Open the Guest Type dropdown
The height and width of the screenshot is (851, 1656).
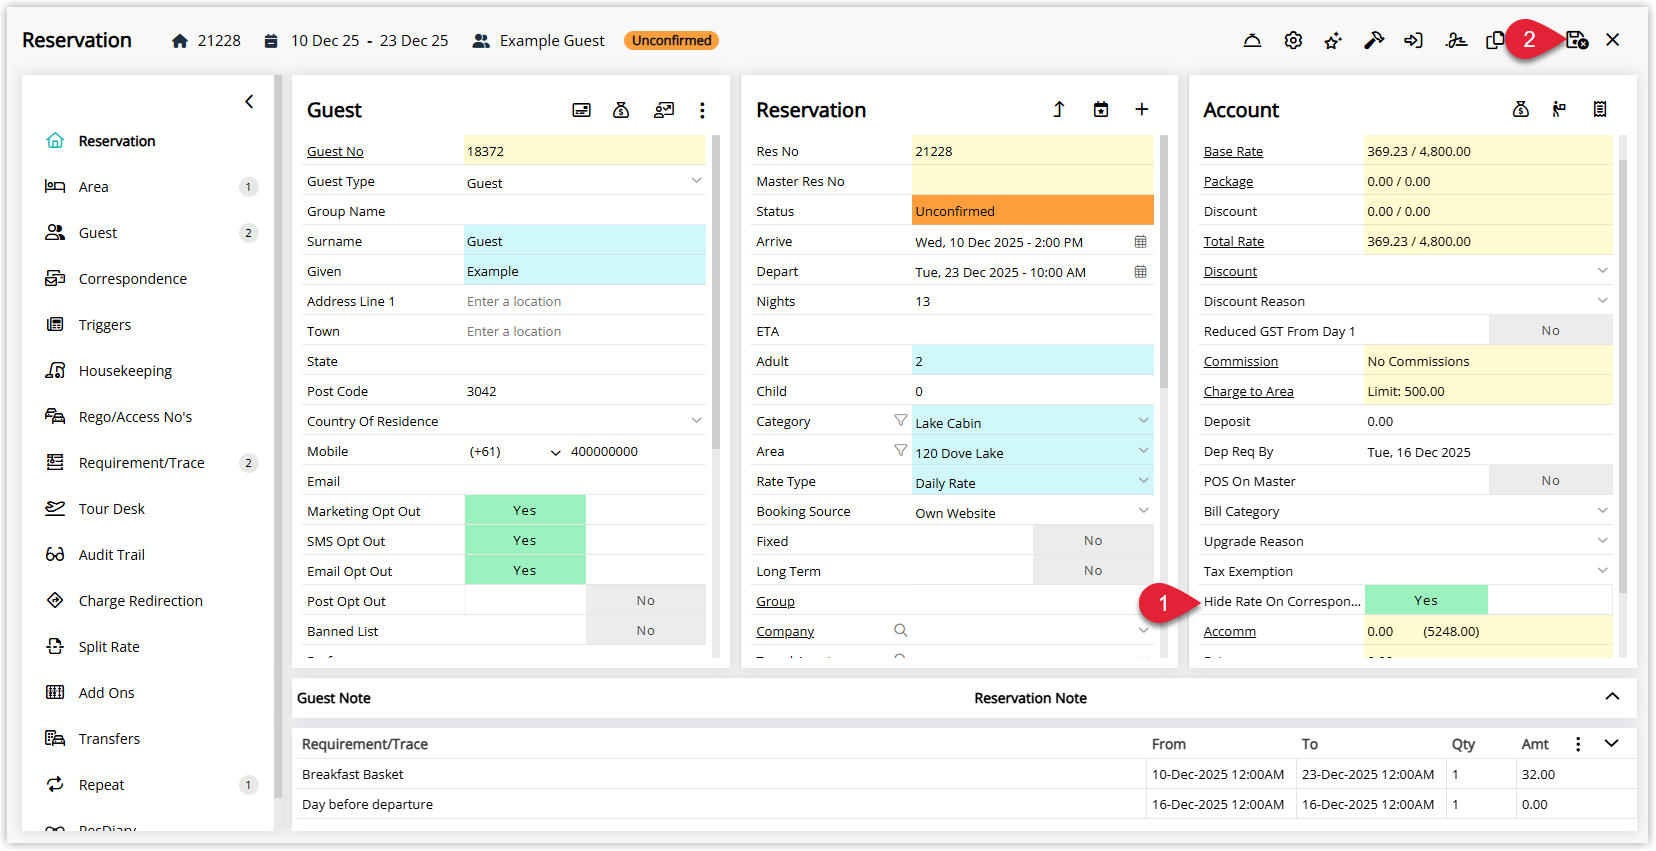696,181
